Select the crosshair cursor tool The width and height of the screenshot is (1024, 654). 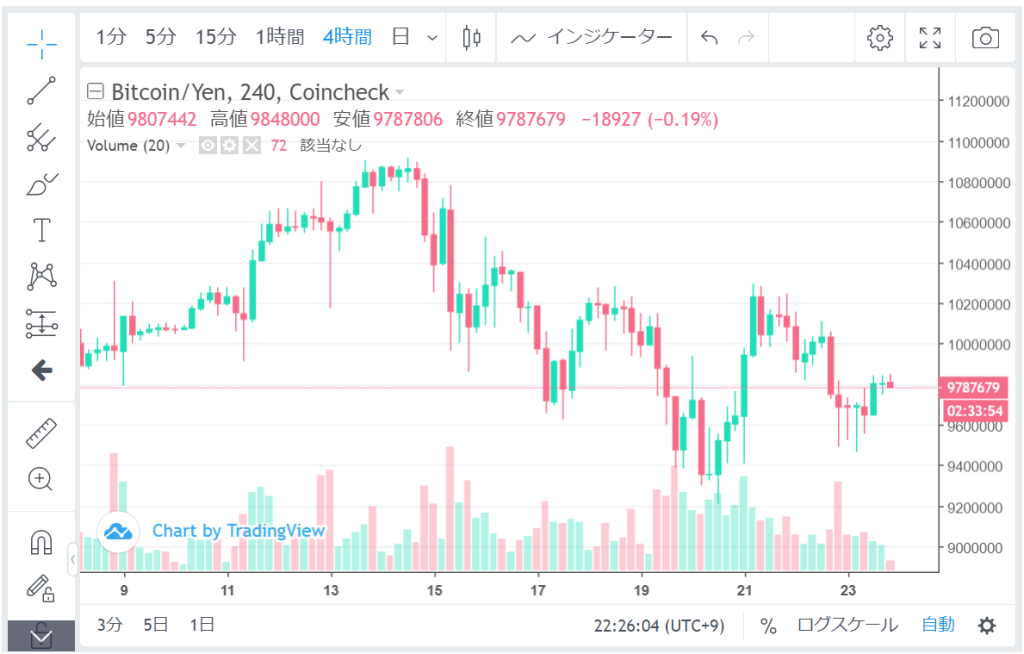click(41, 39)
